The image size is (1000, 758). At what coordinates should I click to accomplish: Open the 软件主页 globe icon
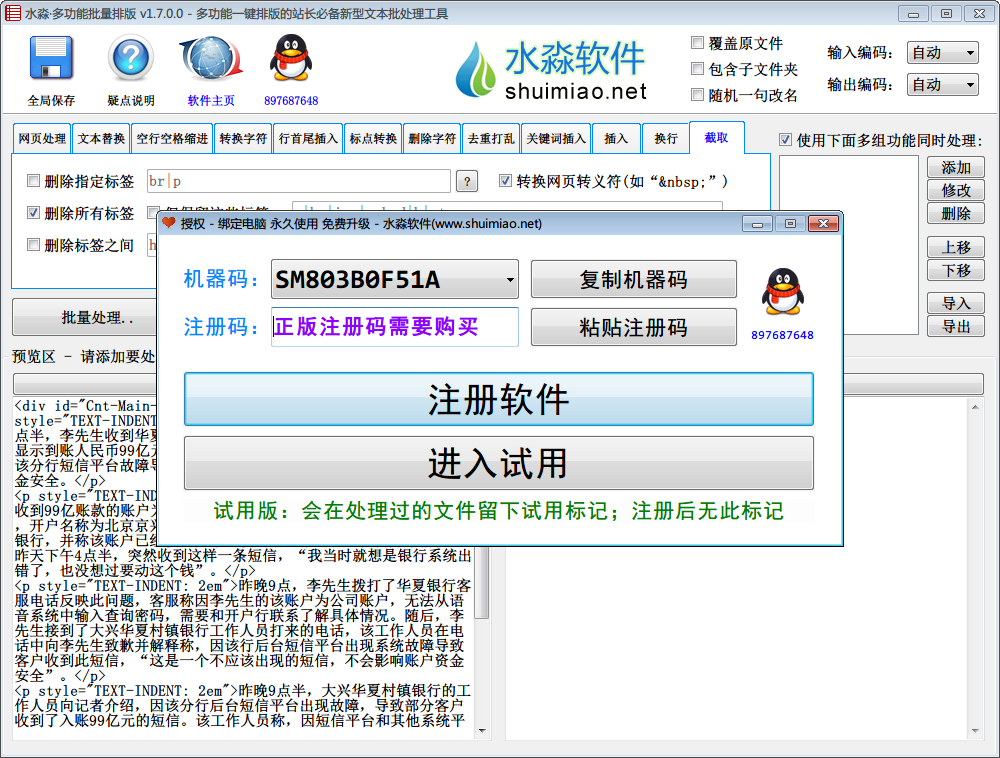point(211,57)
